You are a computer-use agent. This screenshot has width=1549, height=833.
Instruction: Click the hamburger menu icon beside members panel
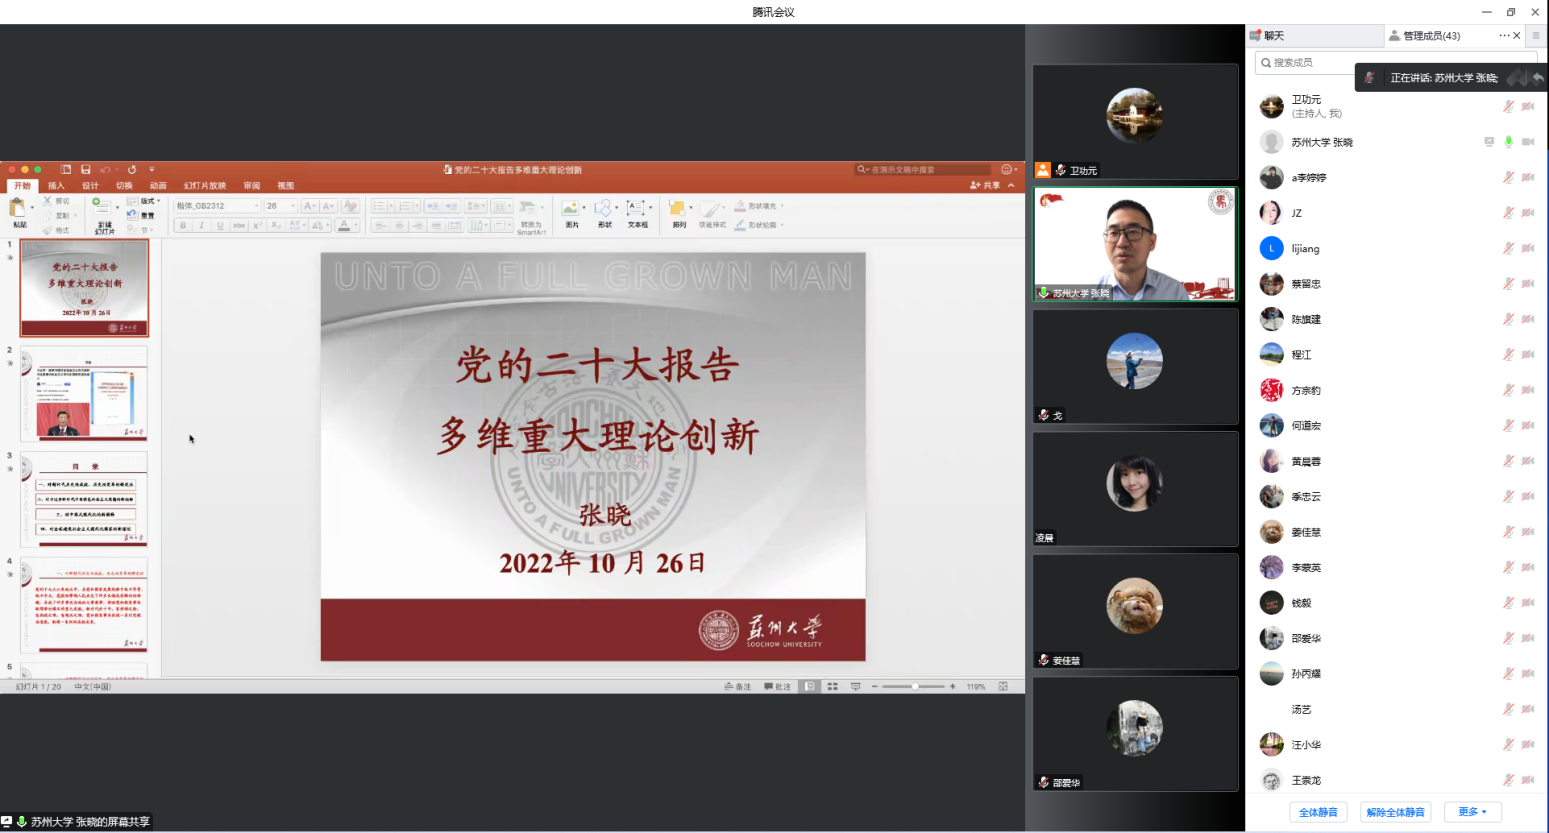click(x=1536, y=36)
